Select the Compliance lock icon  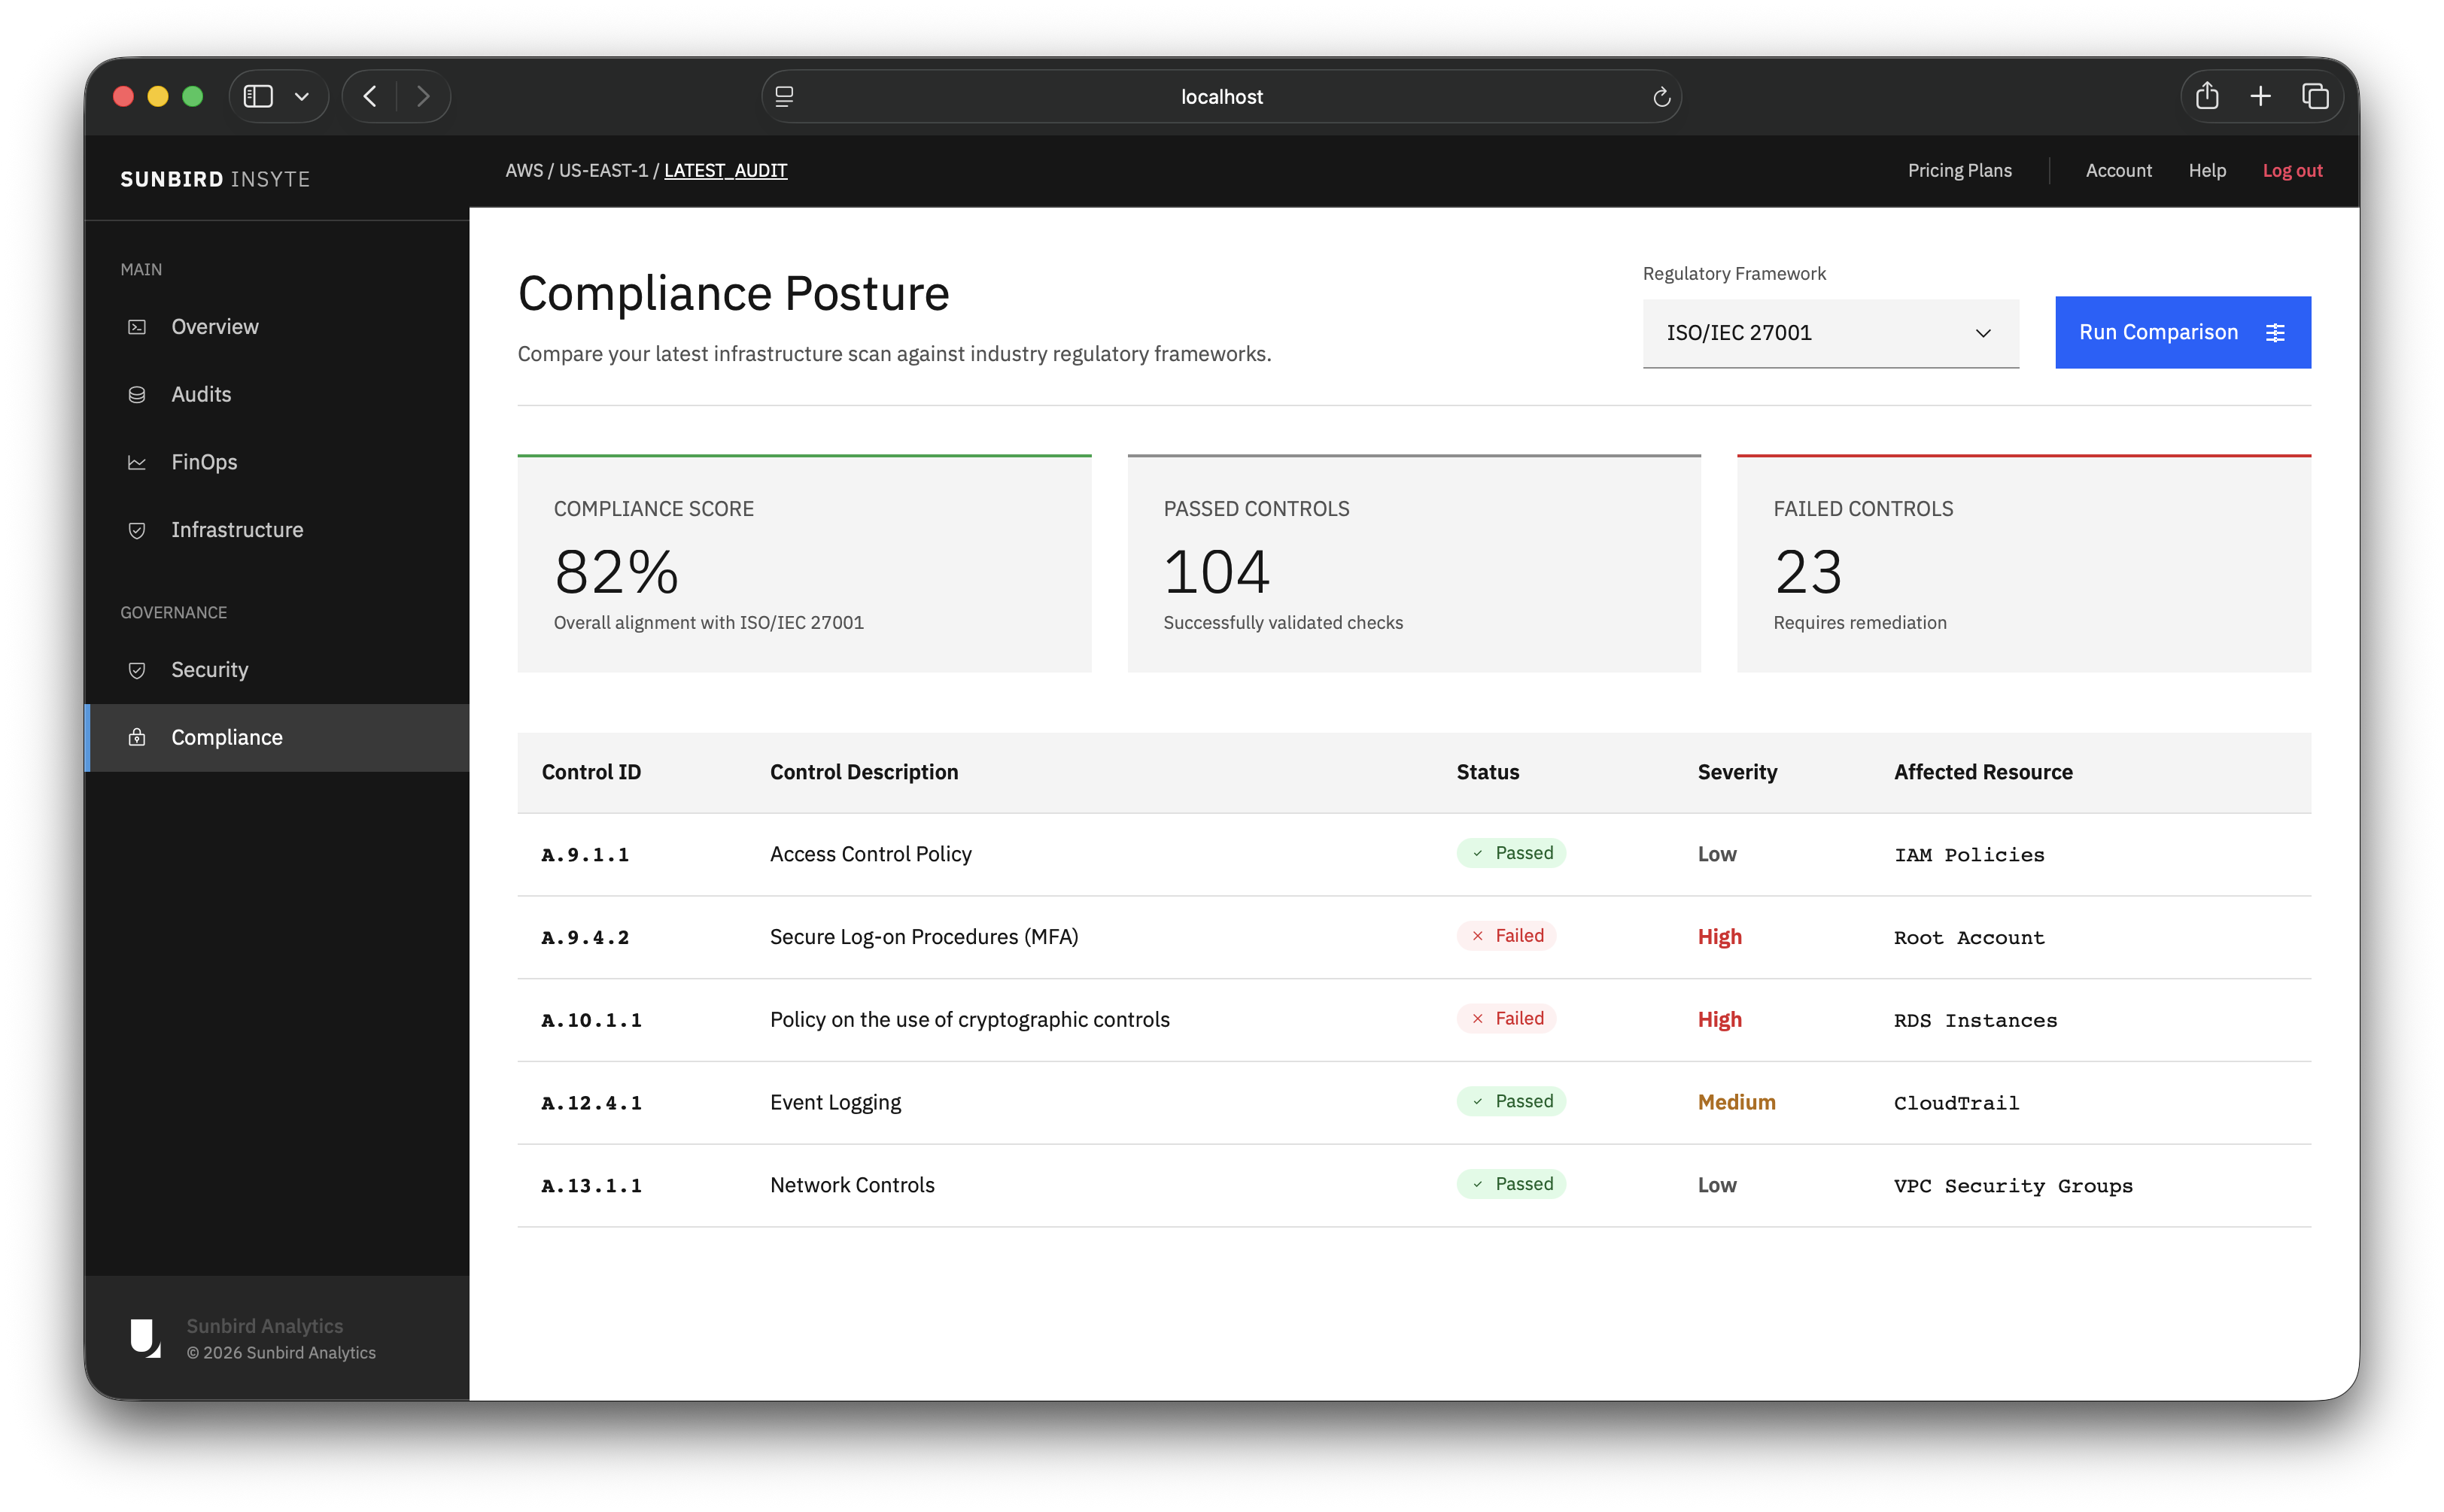click(138, 737)
